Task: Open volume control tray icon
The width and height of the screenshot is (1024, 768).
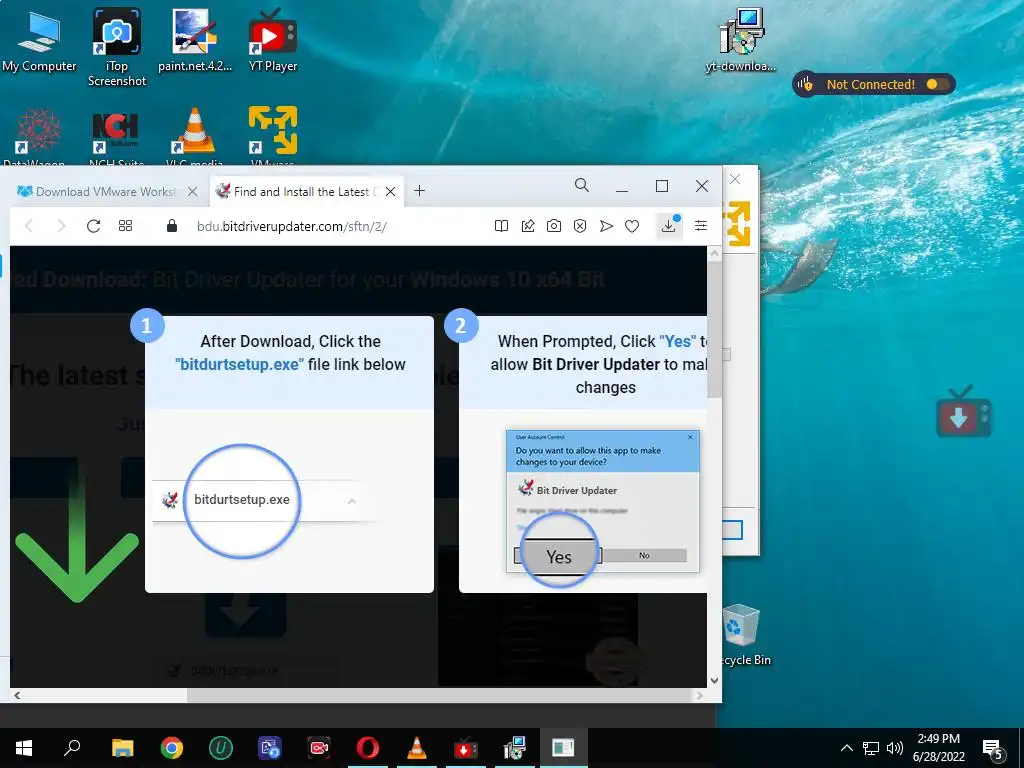Action: tap(895, 748)
